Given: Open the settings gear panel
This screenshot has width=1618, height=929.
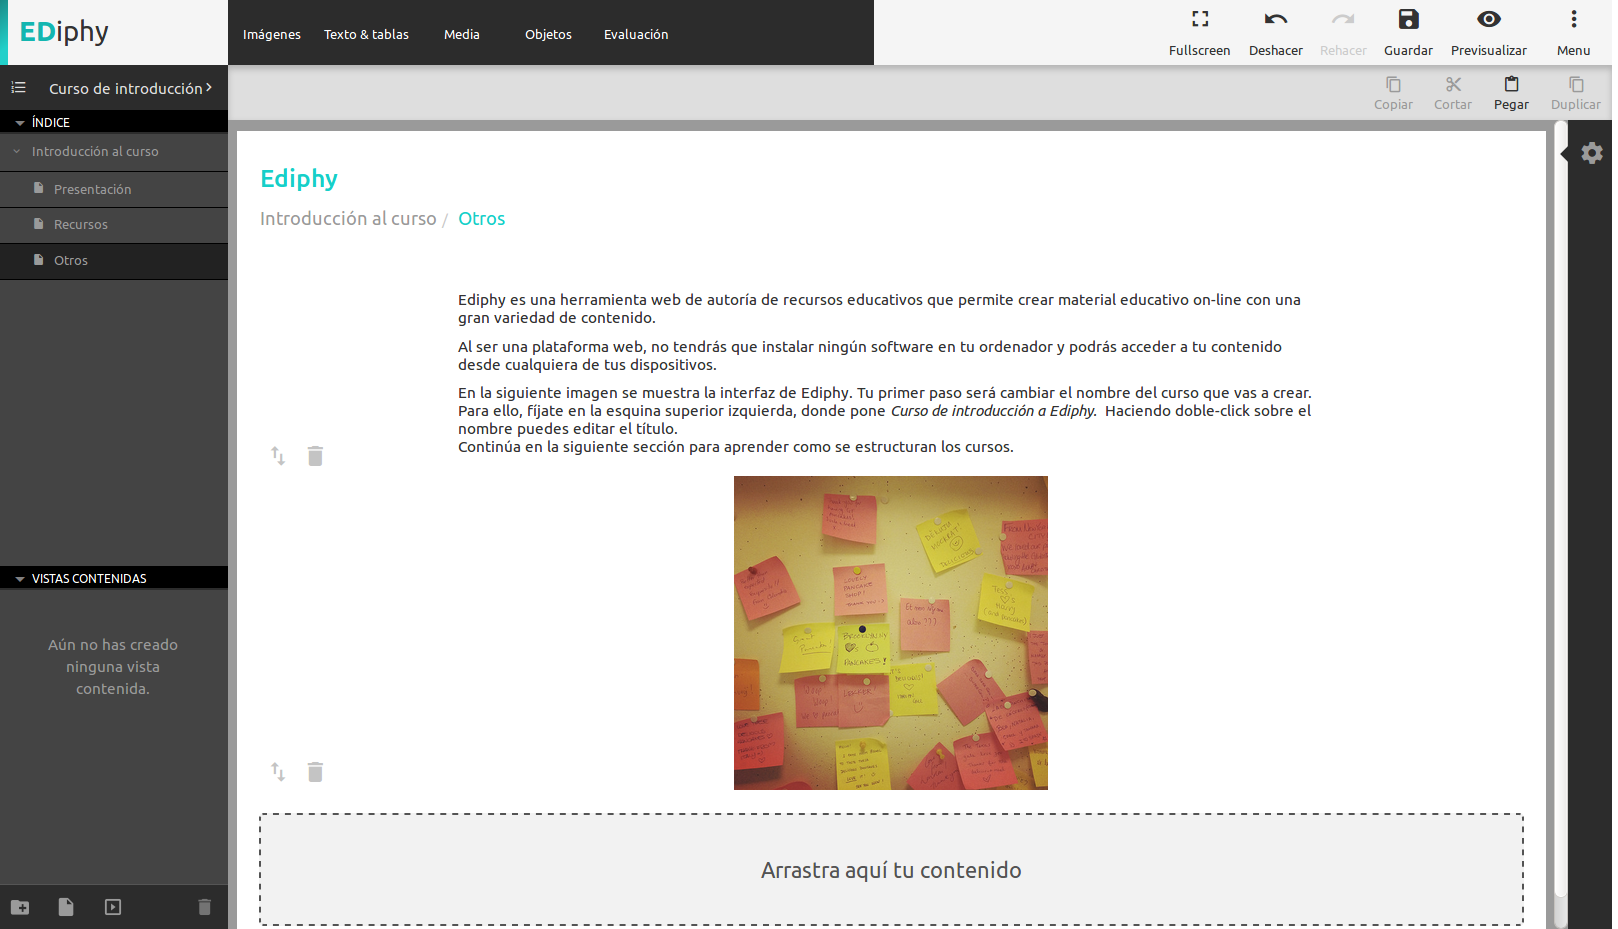Looking at the screenshot, I should (x=1592, y=153).
